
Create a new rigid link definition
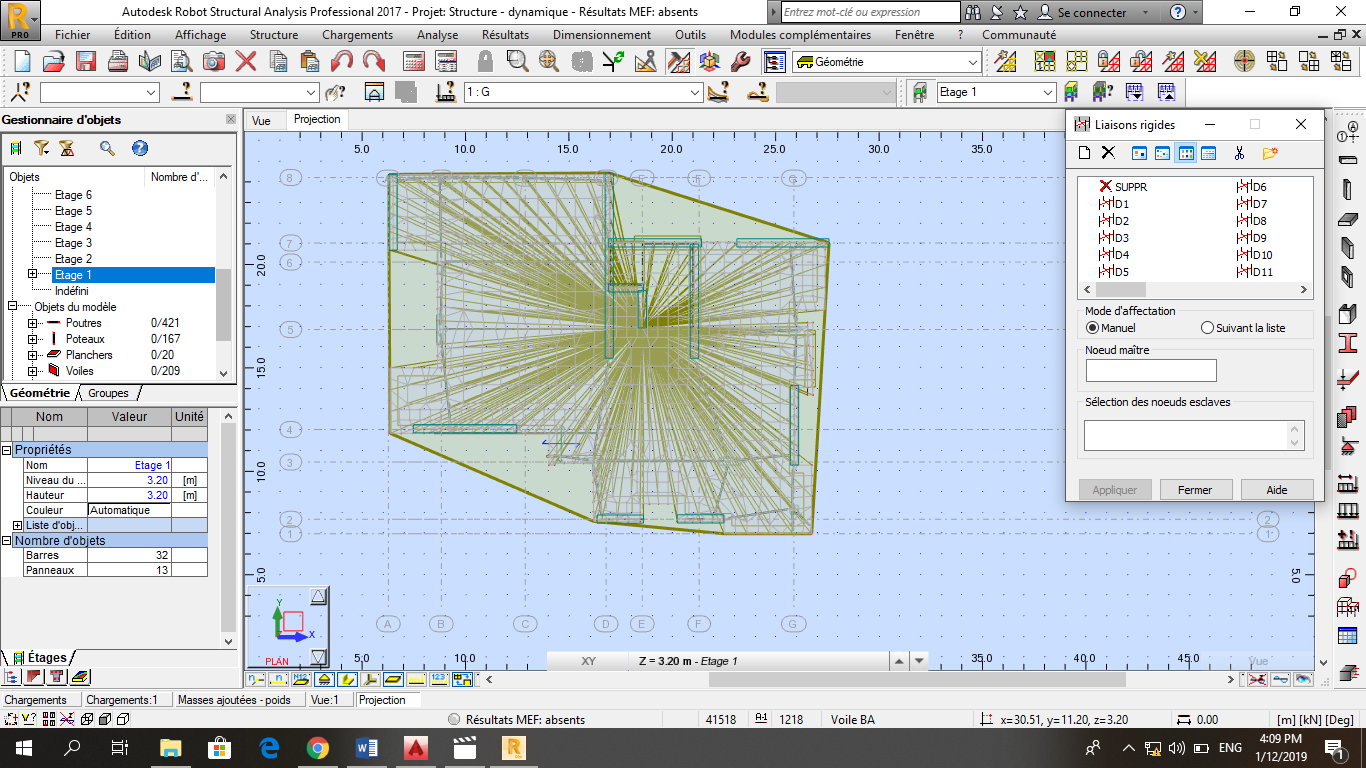click(x=1085, y=153)
